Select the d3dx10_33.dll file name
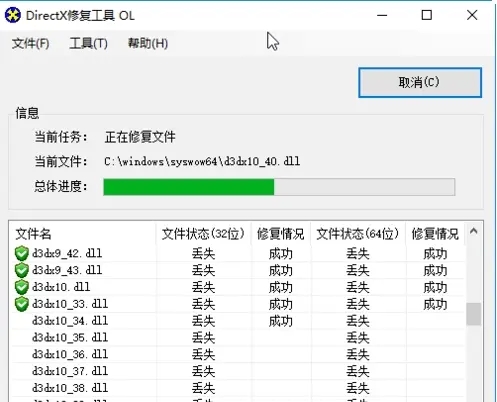 70,304
